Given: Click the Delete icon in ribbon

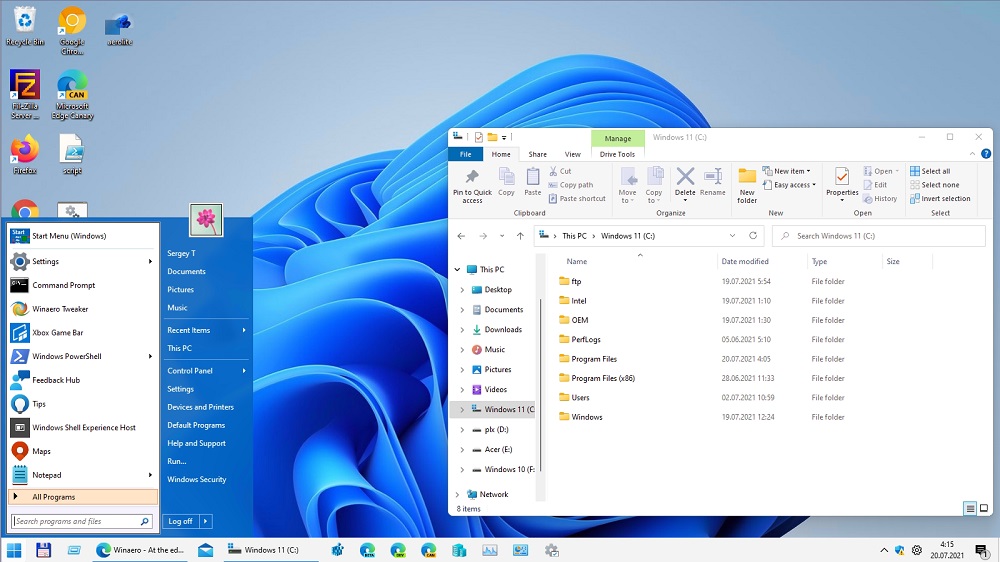Looking at the screenshot, I should pos(685,183).
